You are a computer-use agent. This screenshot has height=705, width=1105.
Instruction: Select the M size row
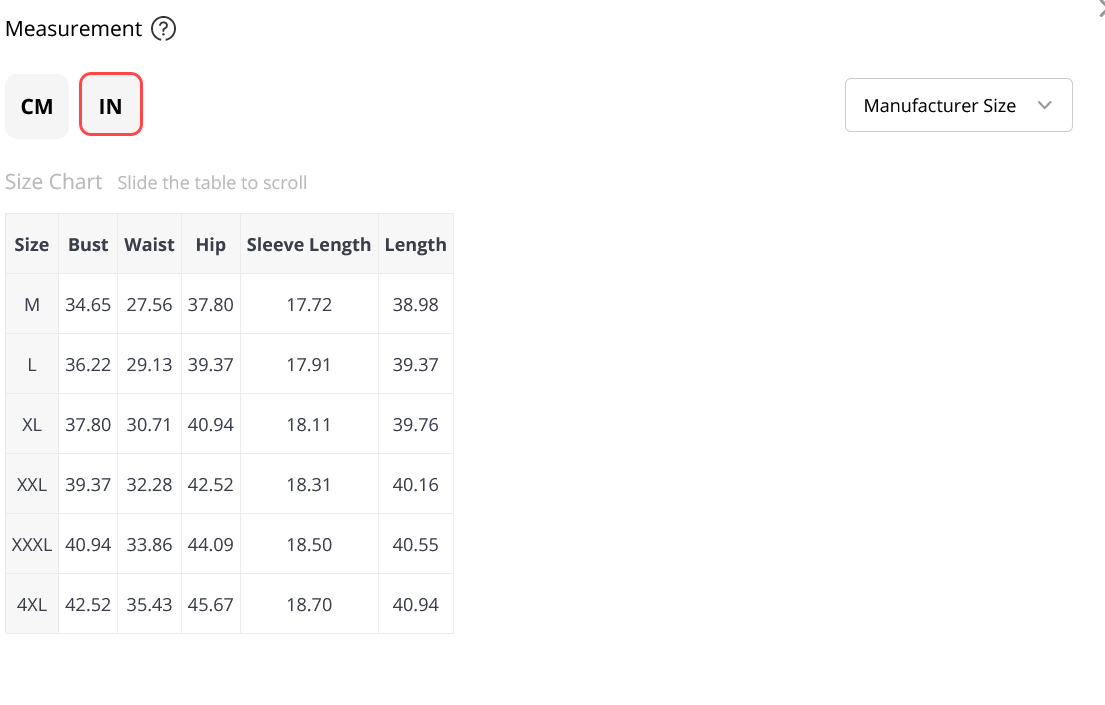230,304
